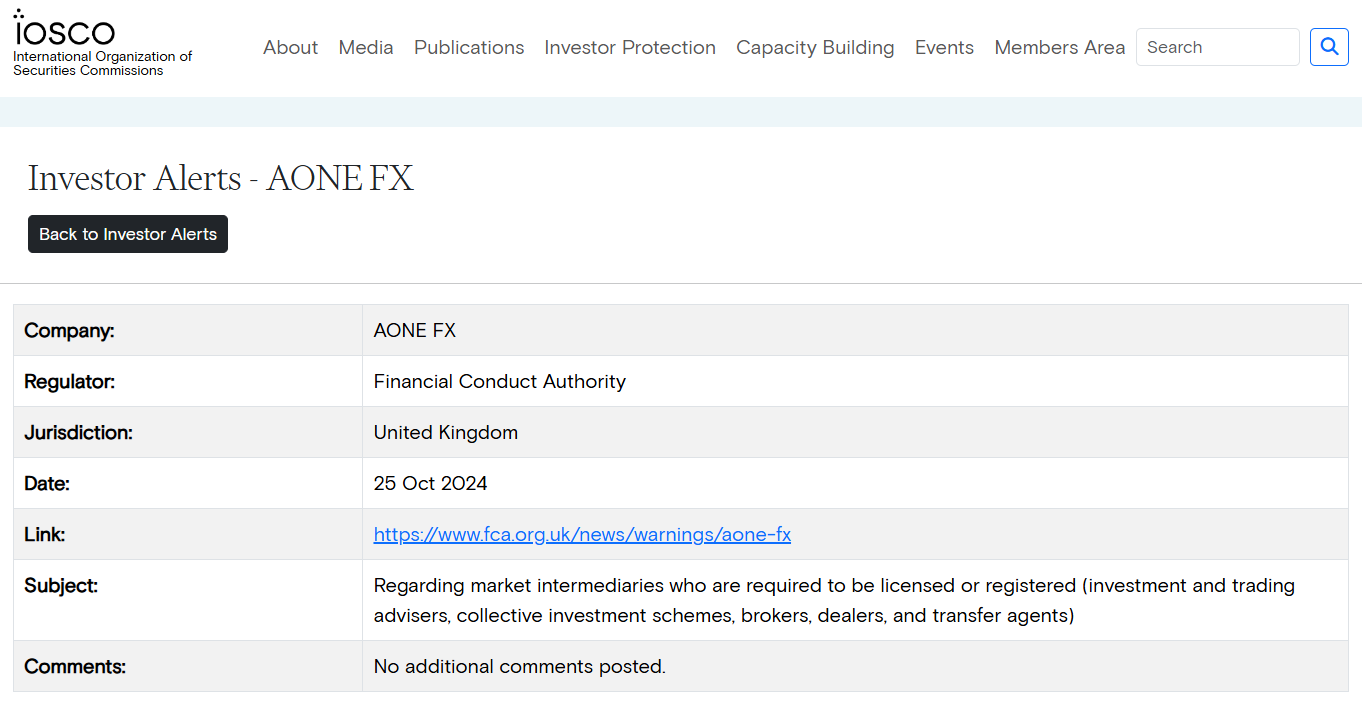Focus the Search input field
Image resolution: width=1362 pixels, height=701 pixels.
tap(1217, 47)
